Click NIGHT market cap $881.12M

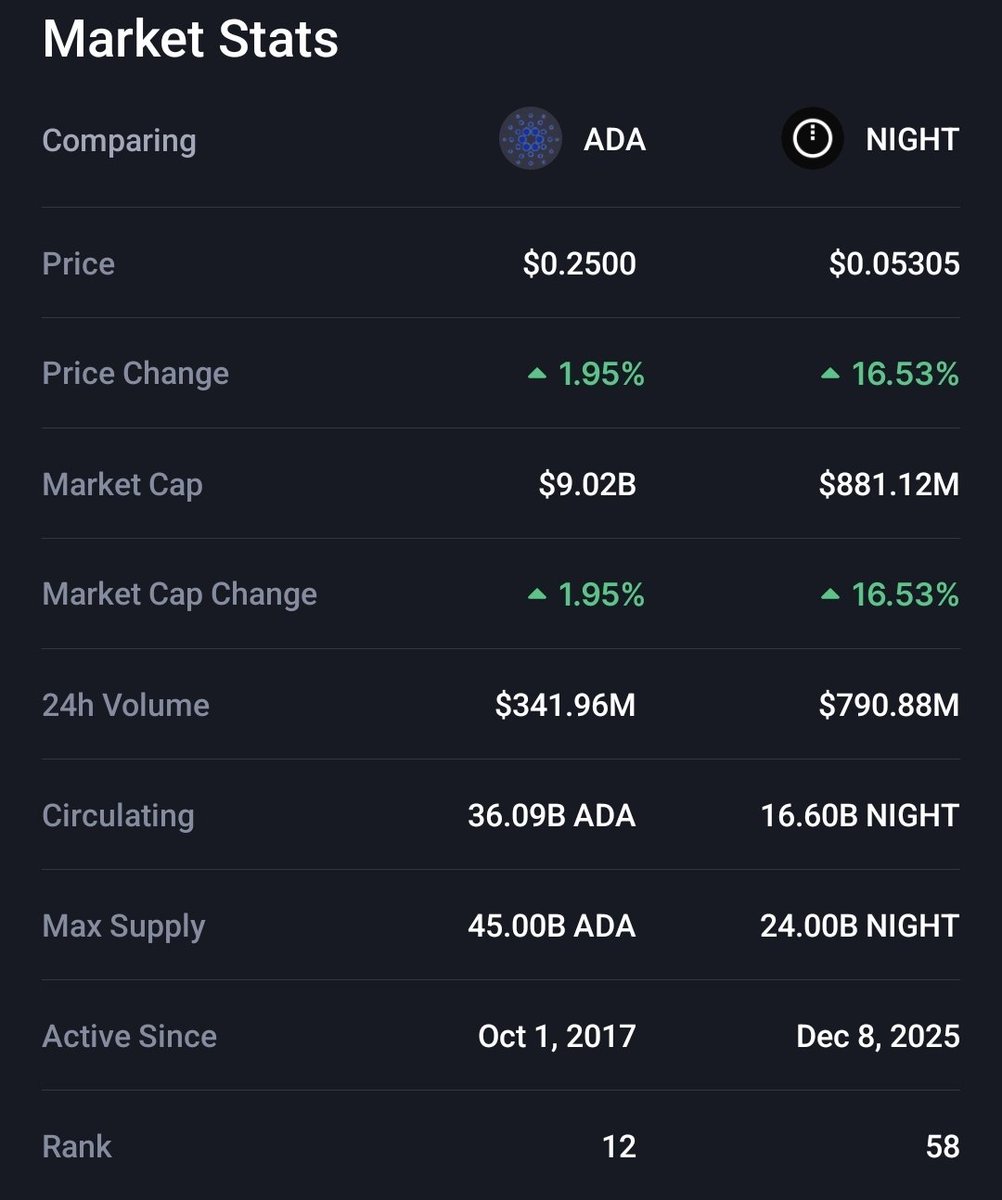(889, 485)
